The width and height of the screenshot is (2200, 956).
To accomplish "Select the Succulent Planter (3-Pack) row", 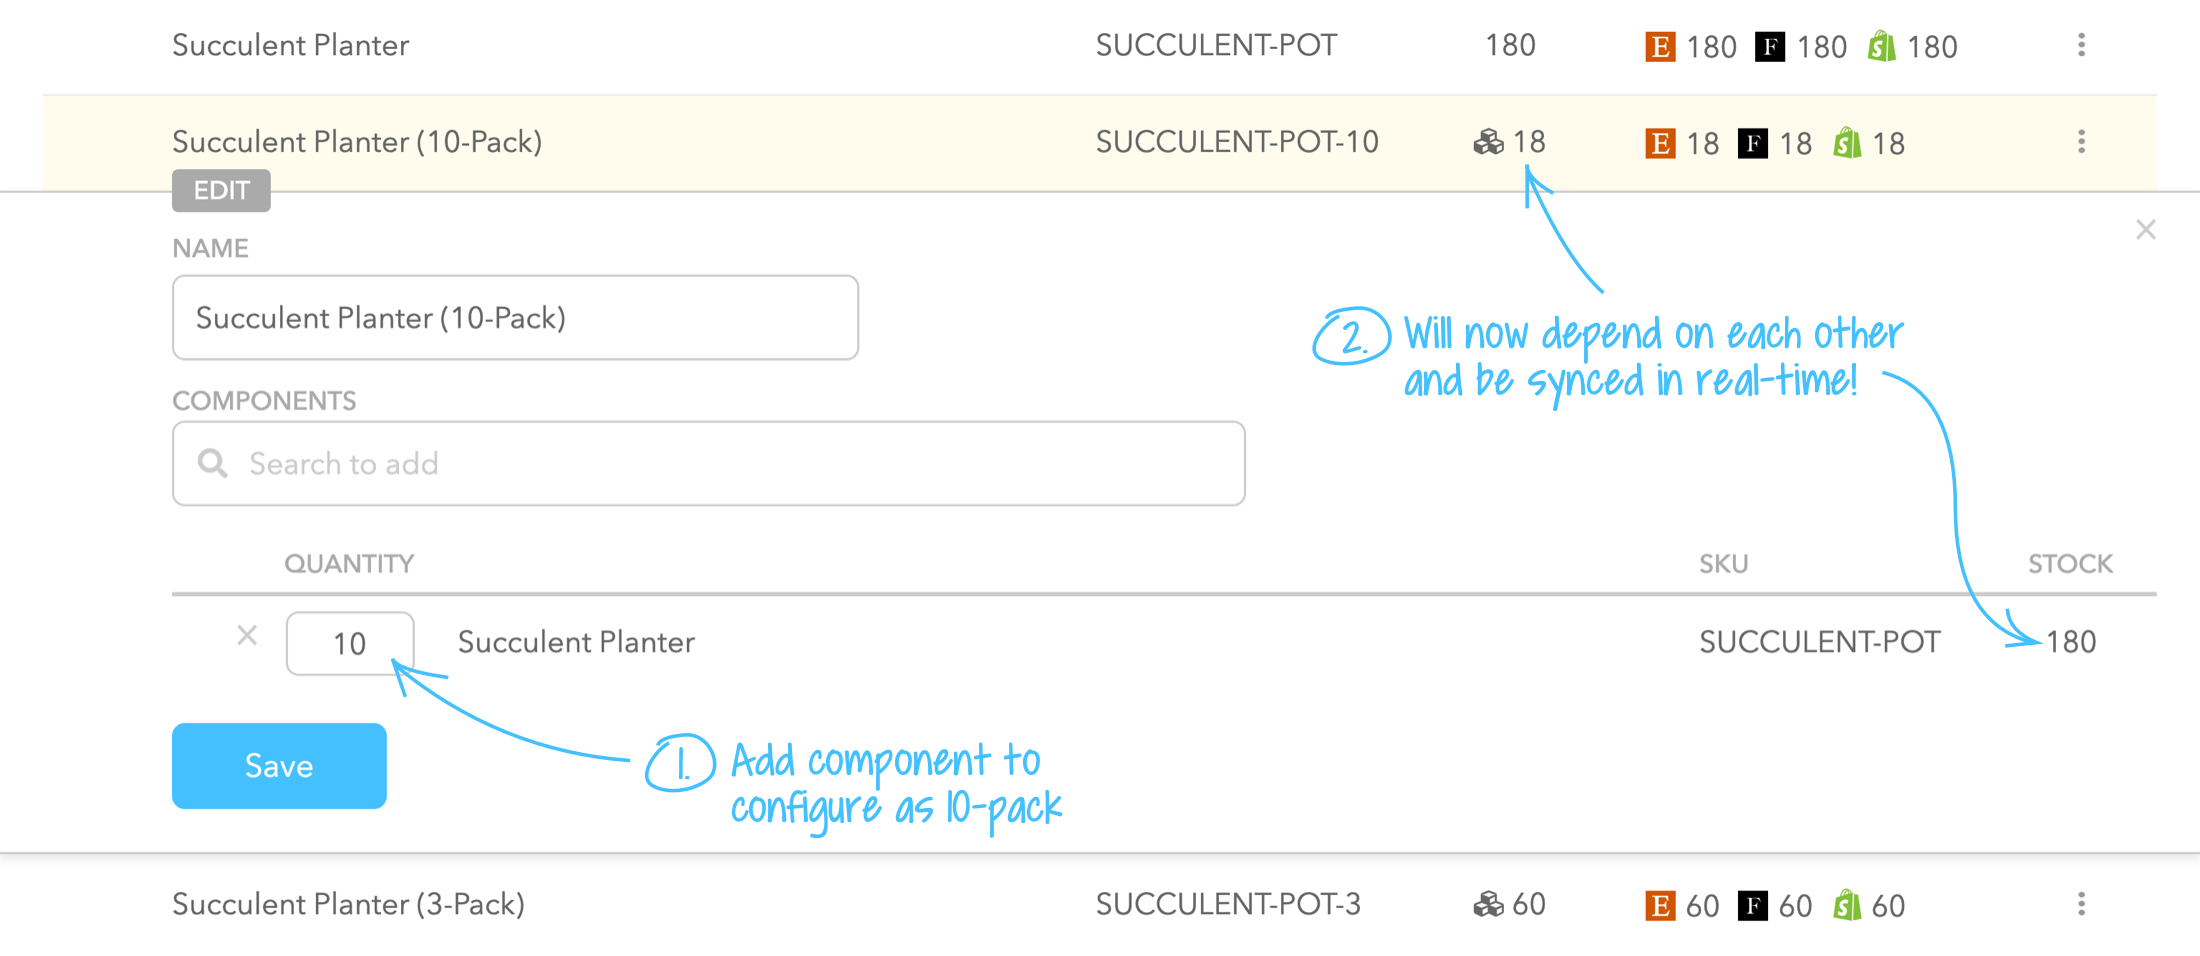I will 1100,904.
